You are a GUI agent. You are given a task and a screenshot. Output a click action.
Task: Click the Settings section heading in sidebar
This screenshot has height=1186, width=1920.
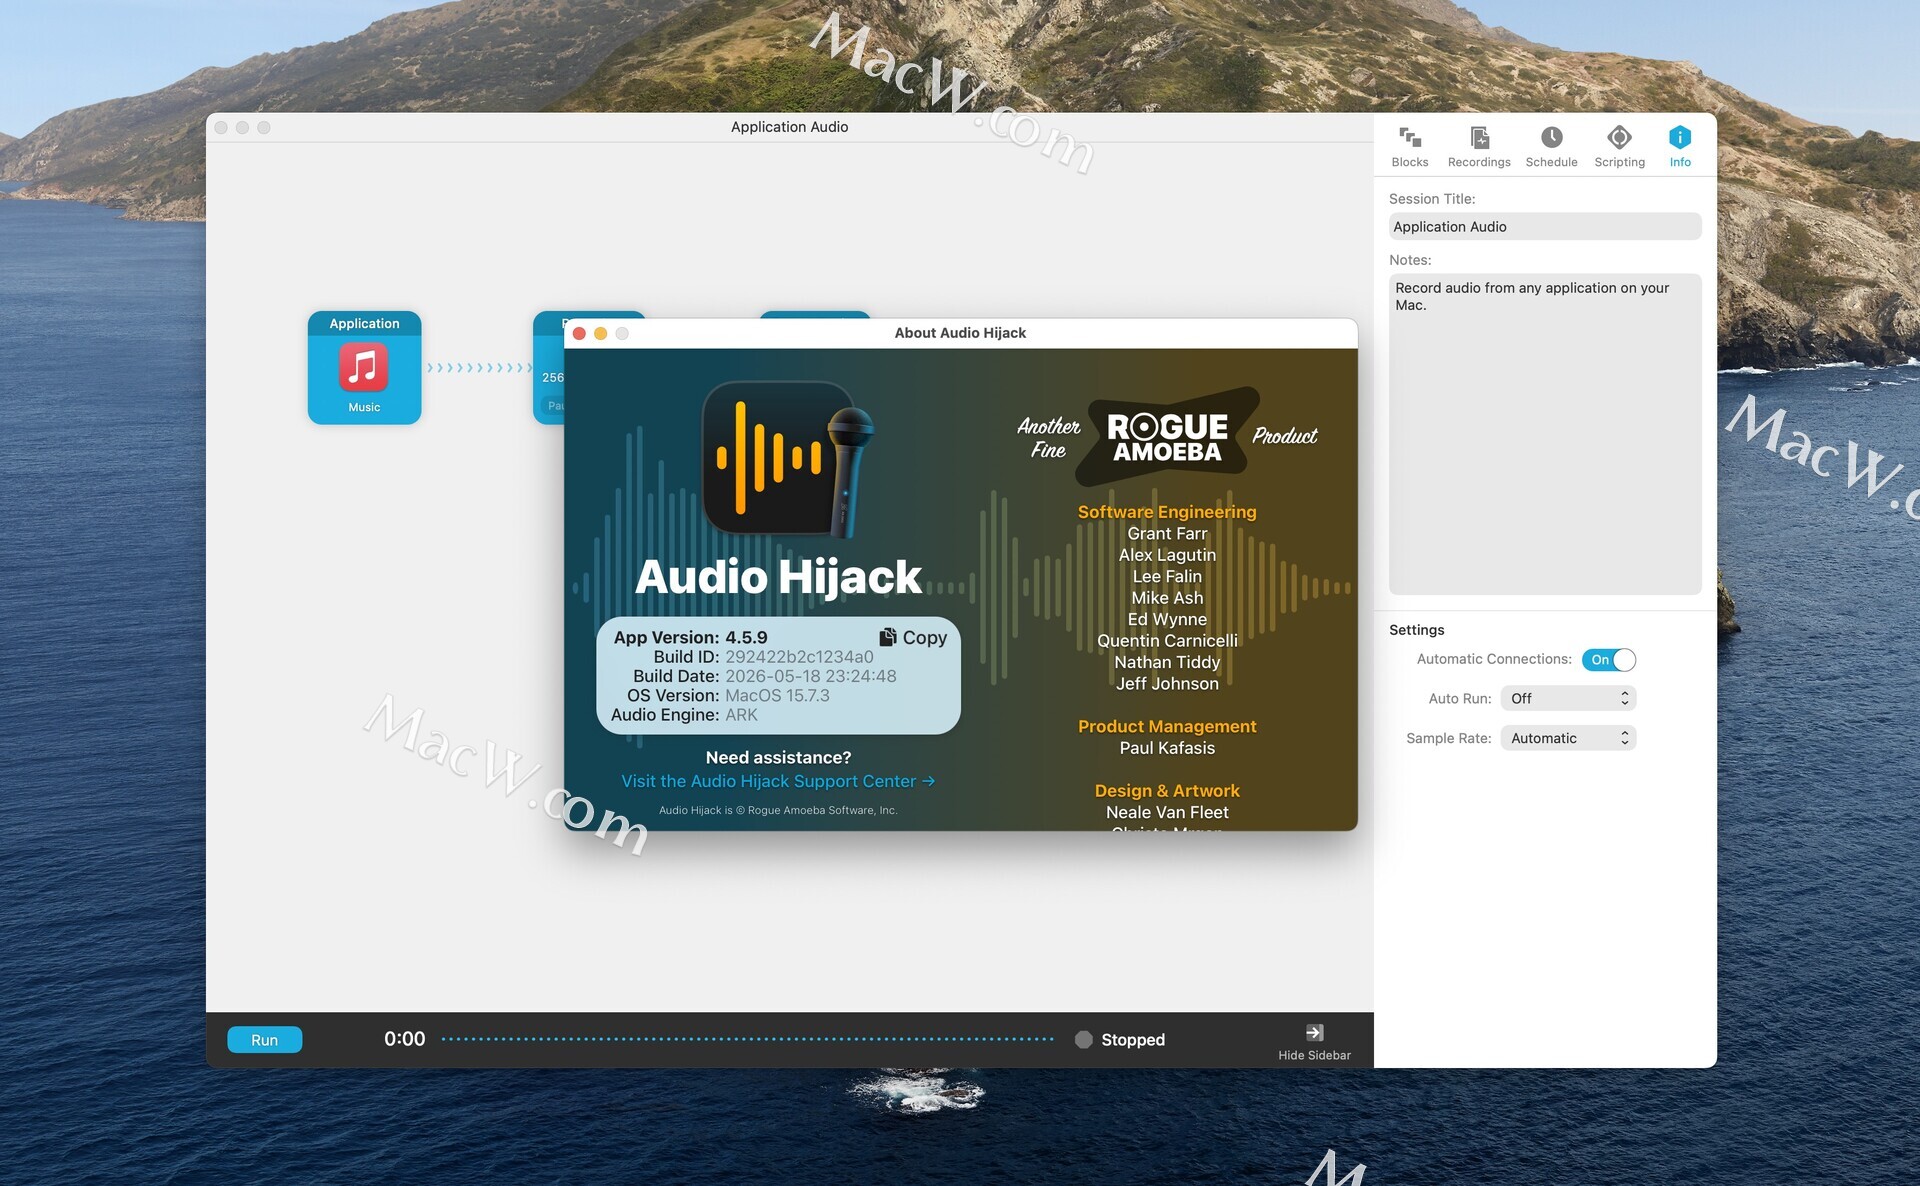pos(1416,630)
